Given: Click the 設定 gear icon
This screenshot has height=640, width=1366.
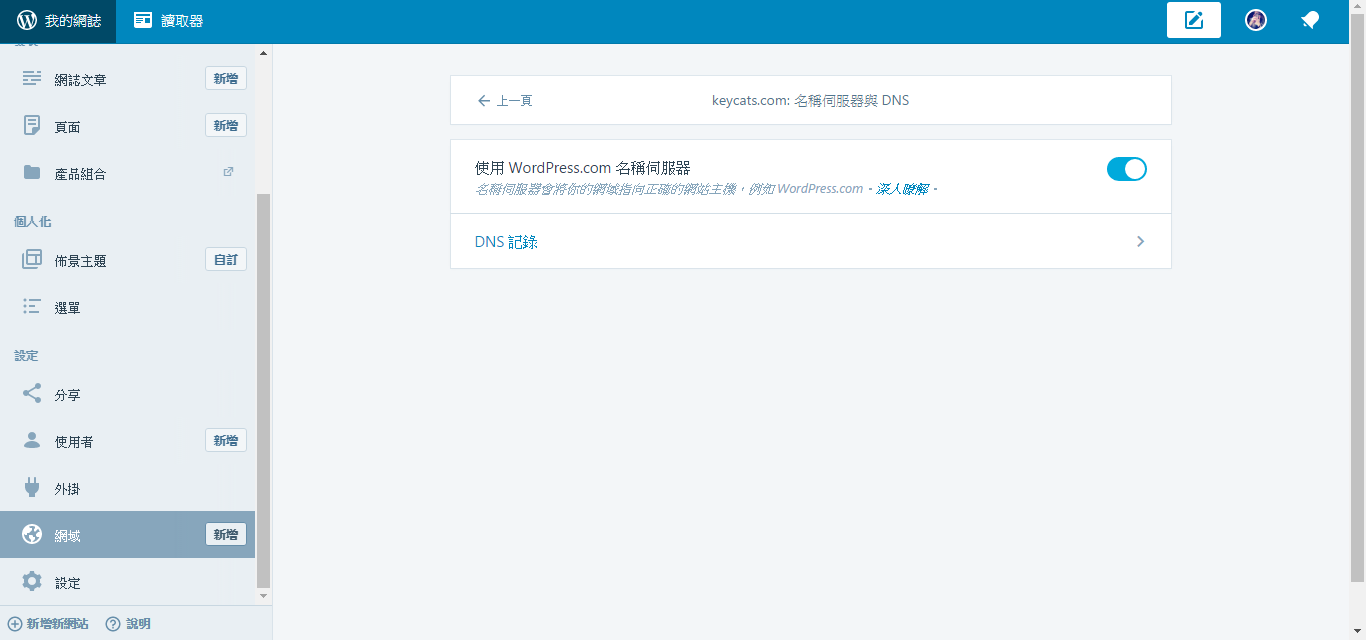Looking at the screenshot, I should coord(32,582).
